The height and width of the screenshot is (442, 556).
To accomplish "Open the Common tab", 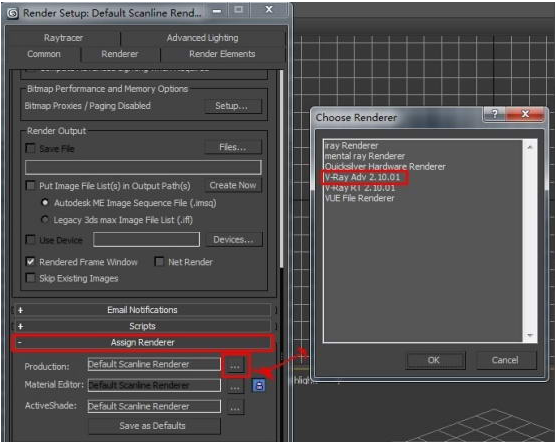I will (x=44, y=54).
